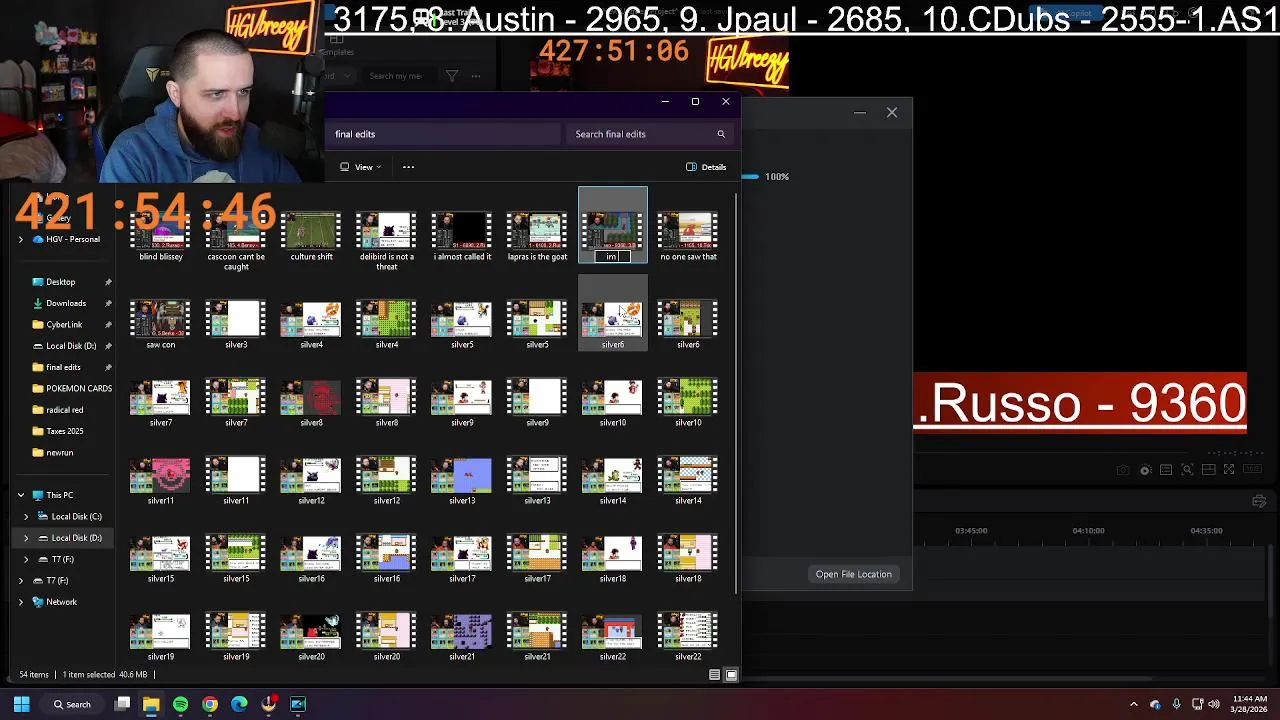
Task: Open the View dropdown menu
Action: (x=360, y=167)
